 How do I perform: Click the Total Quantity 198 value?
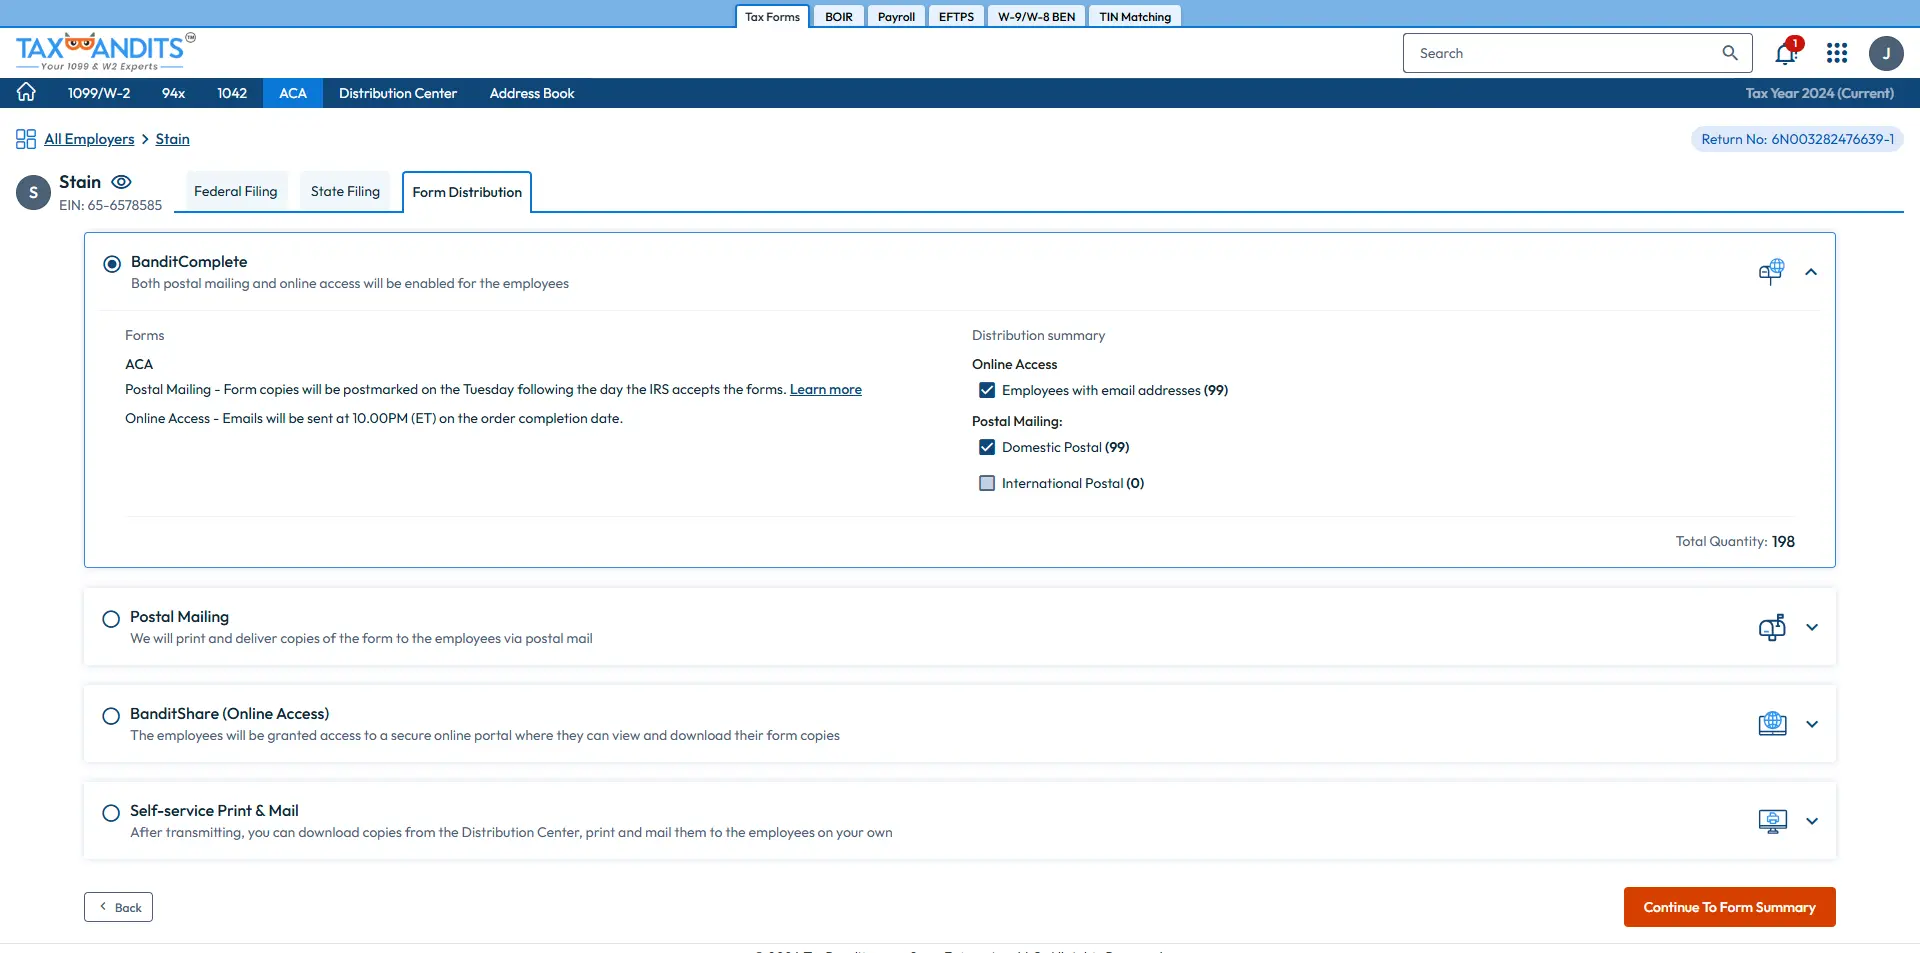click(1783, 541)
